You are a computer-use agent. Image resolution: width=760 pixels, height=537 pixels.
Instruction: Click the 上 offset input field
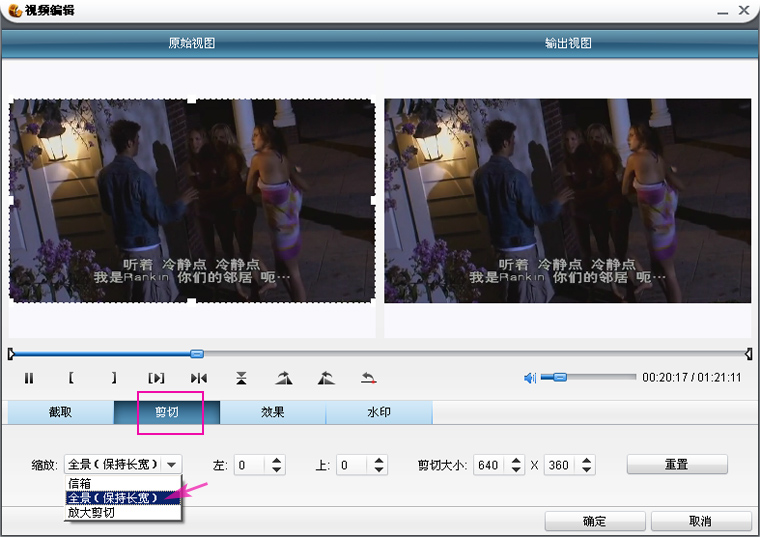pyautogui.click(x=353, y=465)
